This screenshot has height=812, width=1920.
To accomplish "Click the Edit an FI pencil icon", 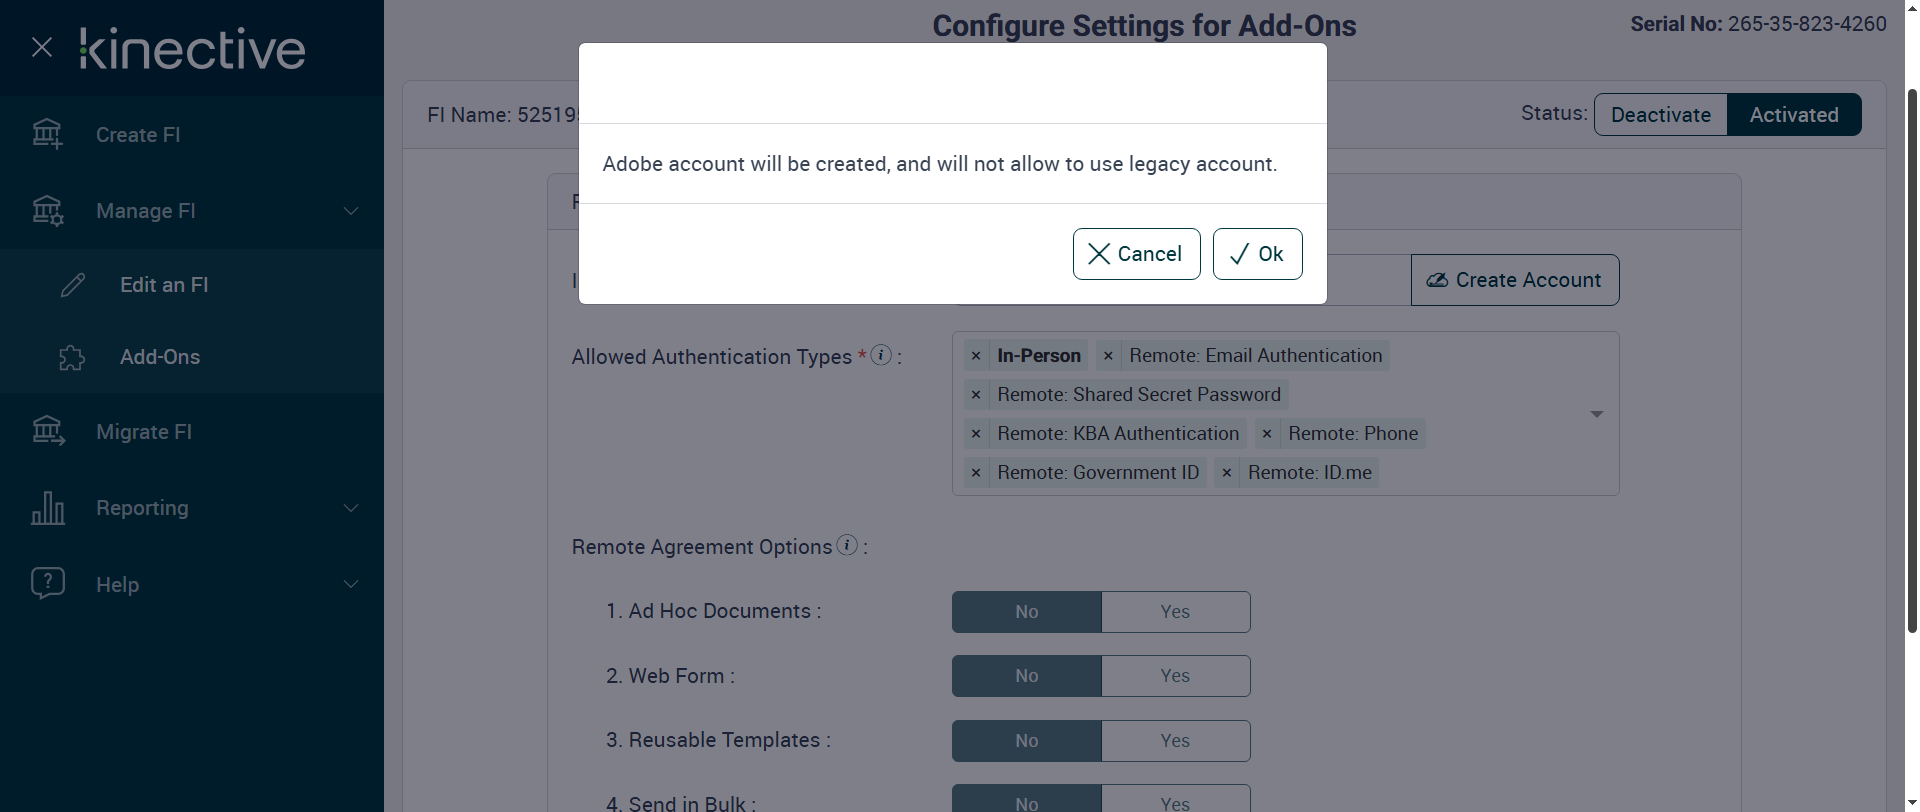I will tap(73, 285).
